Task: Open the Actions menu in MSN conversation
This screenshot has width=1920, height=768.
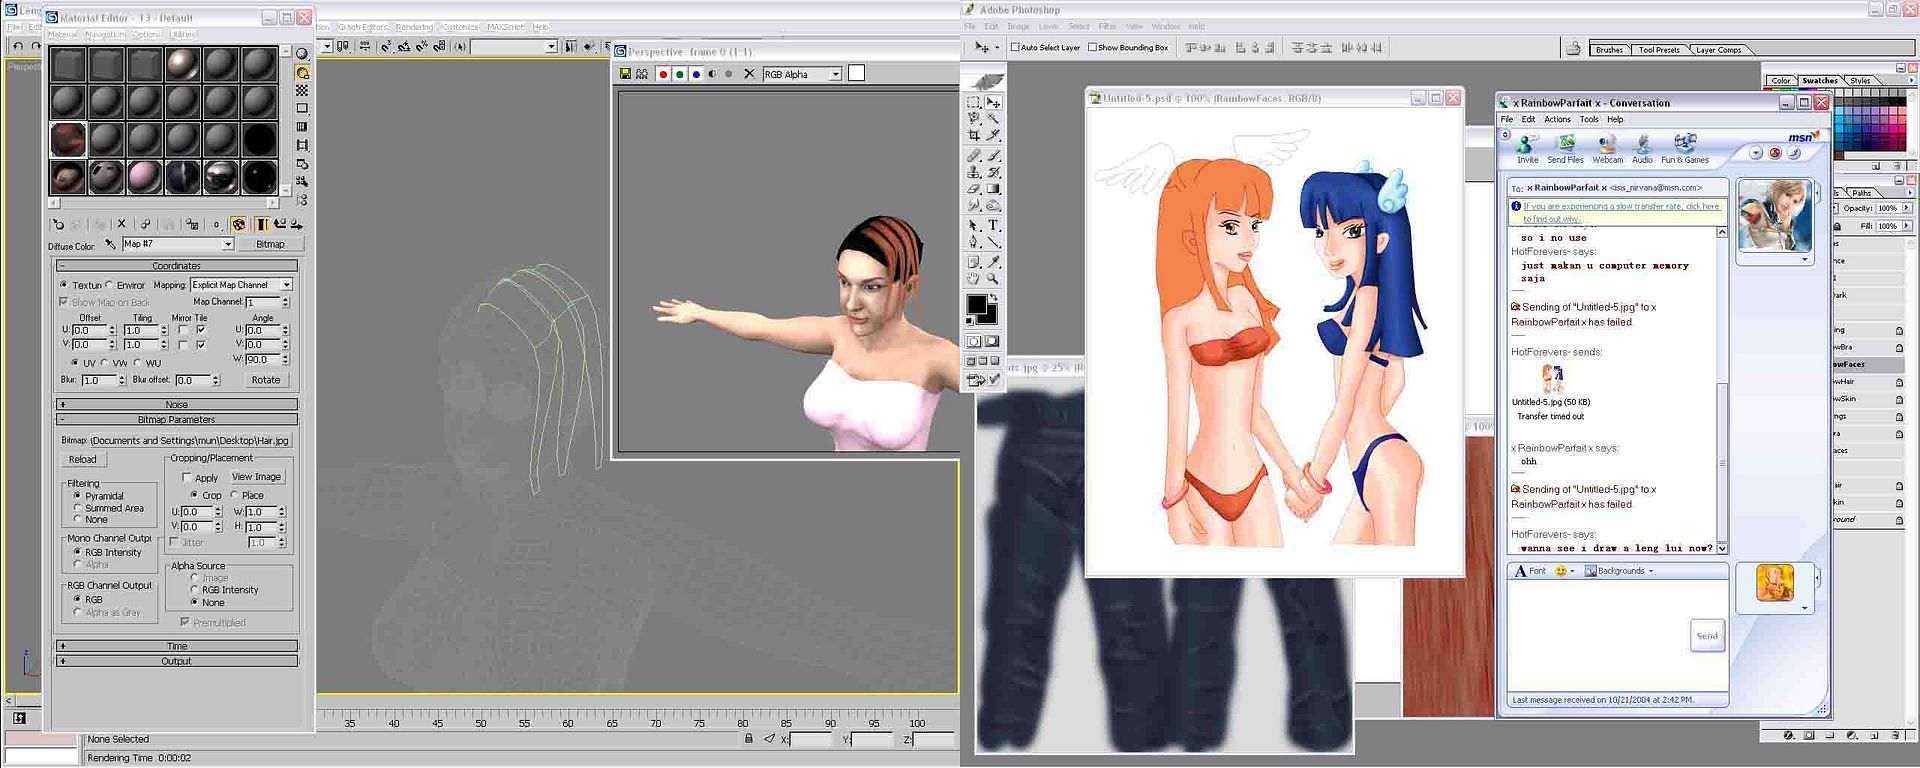Action: point(1557,119)
